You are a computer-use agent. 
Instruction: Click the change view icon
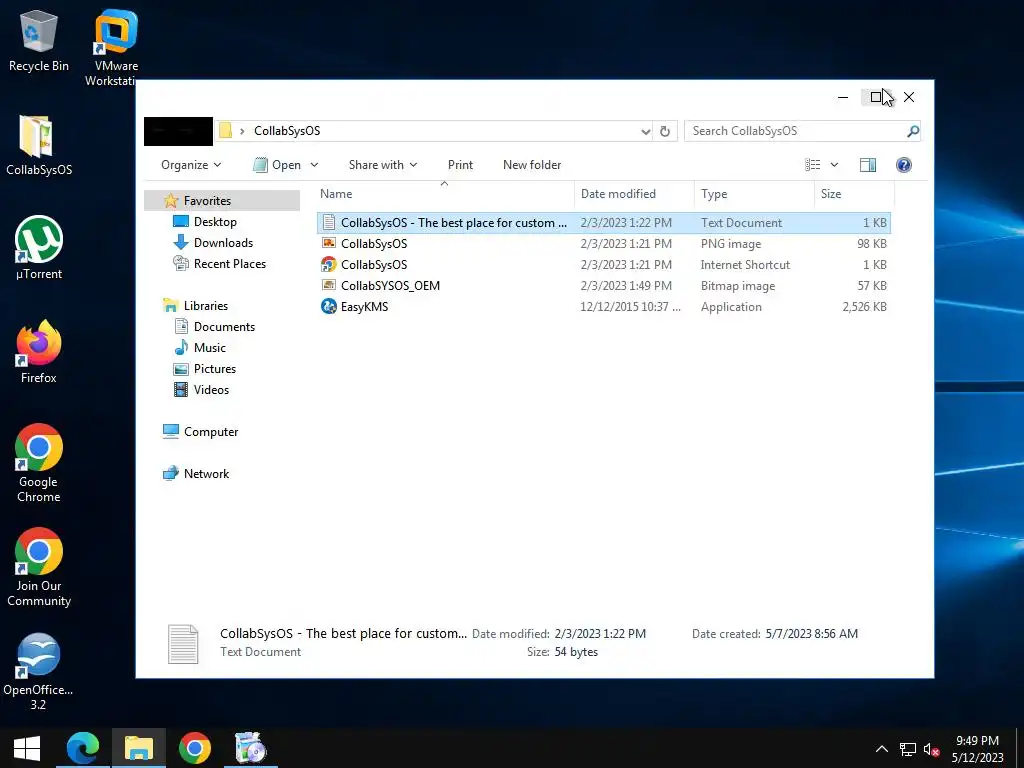tap(812, 165)
